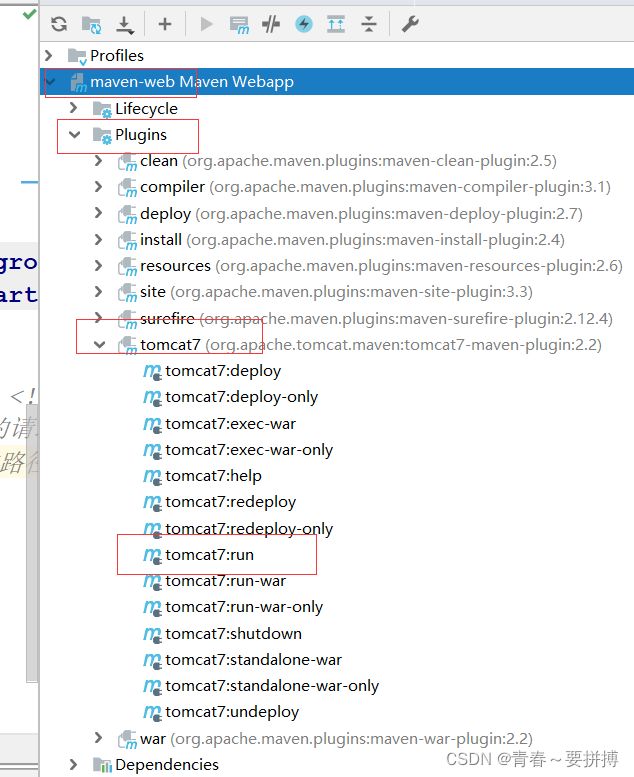
Task: Select the tomcat7:deploy goal
Action: [223, 371]
